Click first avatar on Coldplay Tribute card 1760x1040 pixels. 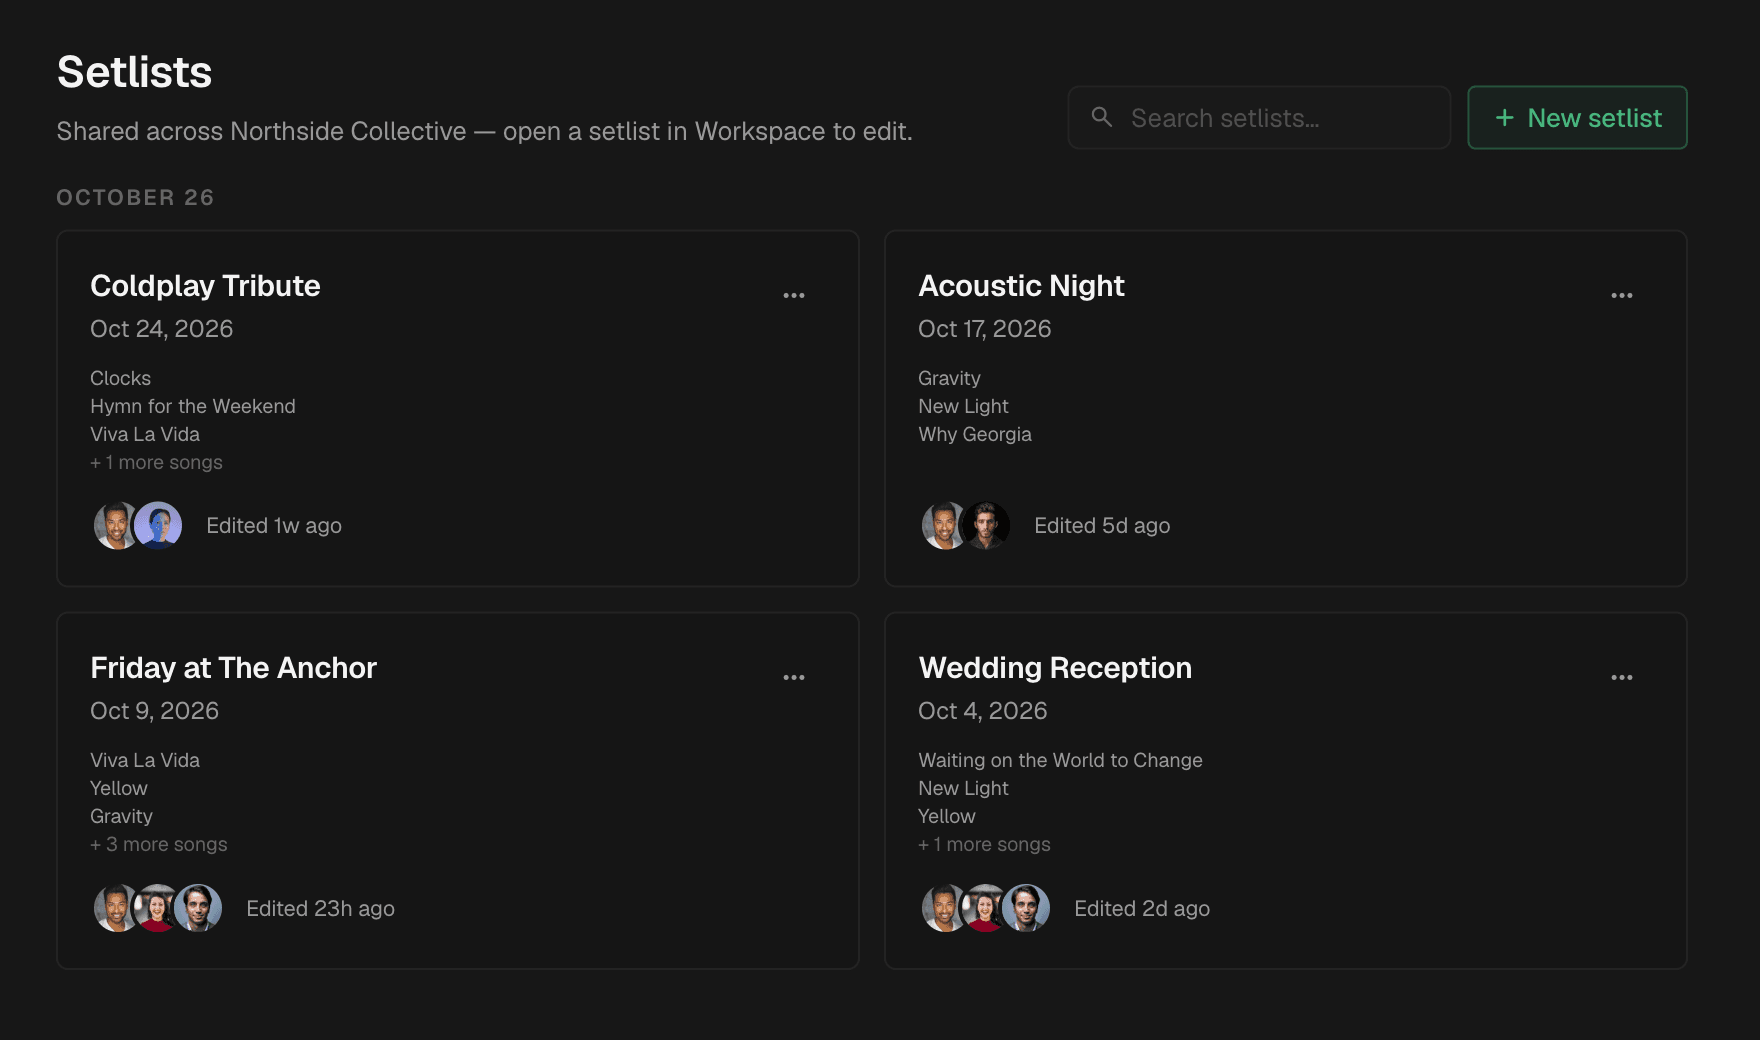pyautogui.click(x=115, y=526)
